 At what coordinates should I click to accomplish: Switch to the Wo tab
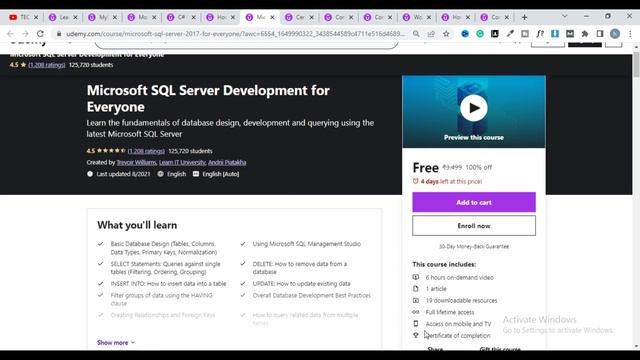tap(417, 17)
